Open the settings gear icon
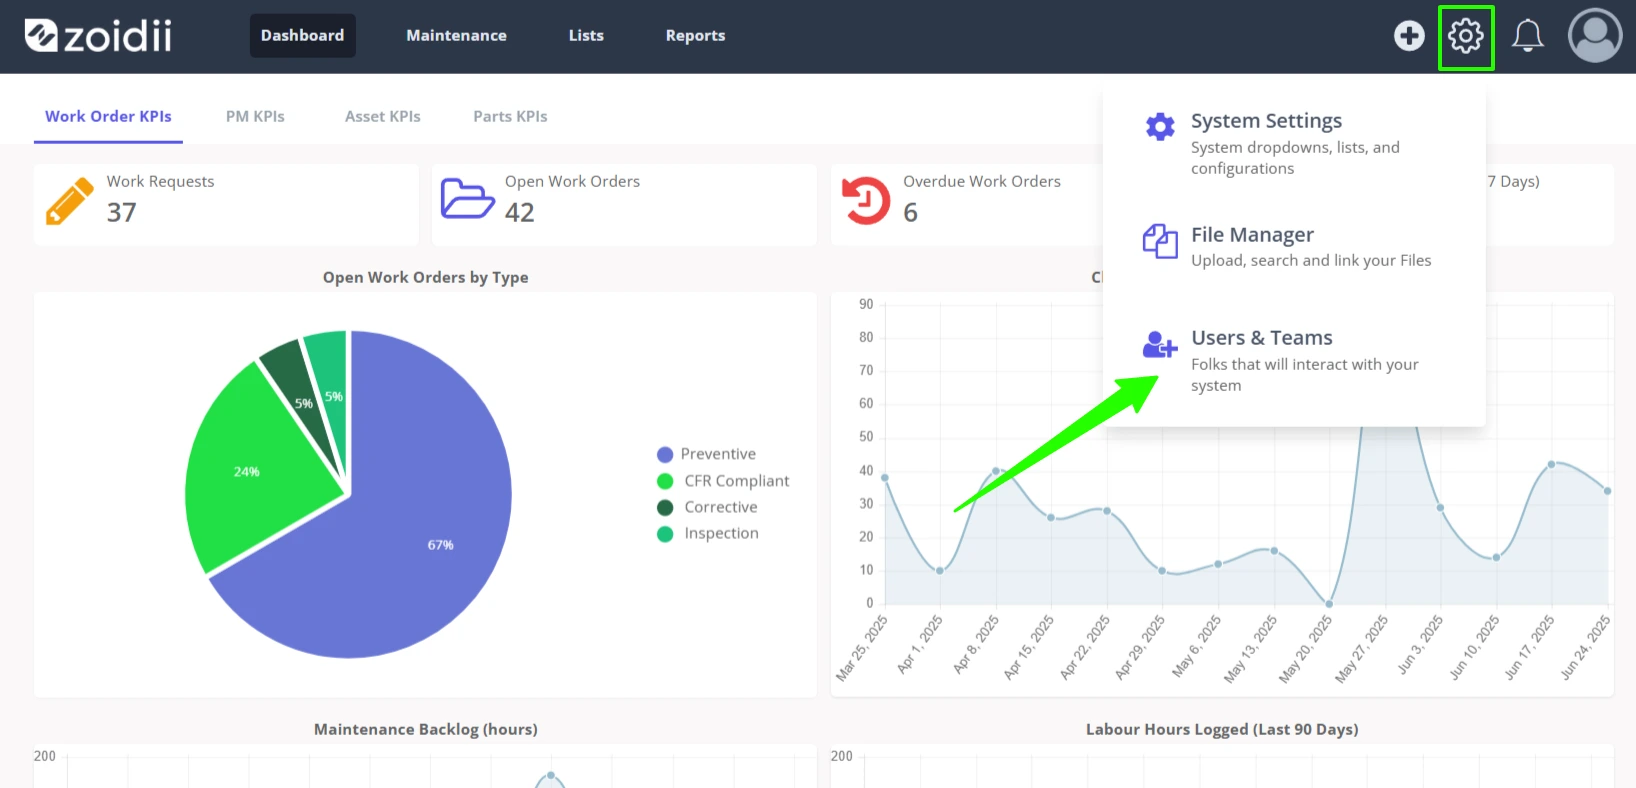 click(x=1466, y=37)
